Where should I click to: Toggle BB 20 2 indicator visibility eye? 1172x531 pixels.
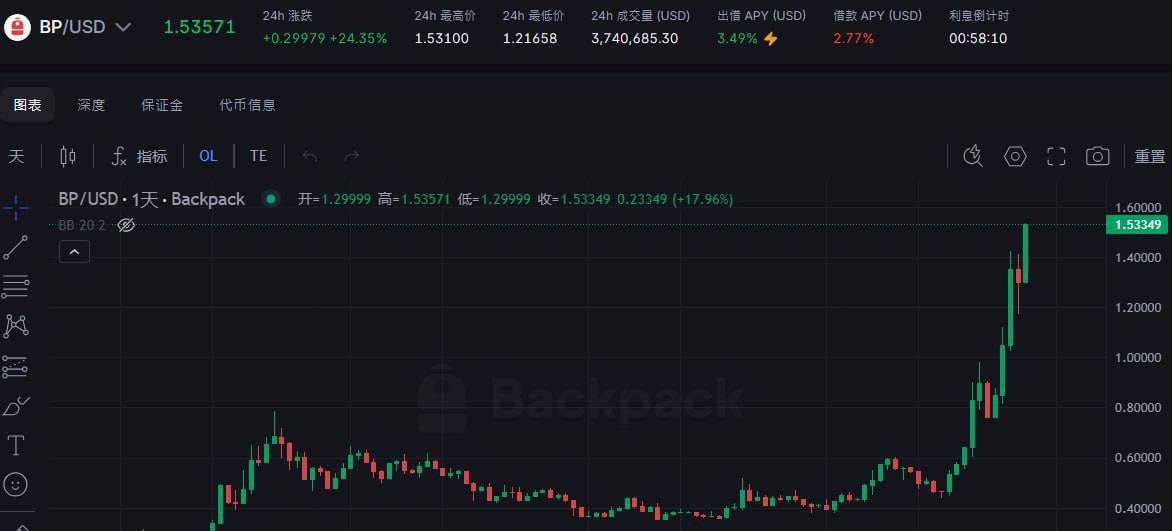pyautogui.click(x=126, y=225)
